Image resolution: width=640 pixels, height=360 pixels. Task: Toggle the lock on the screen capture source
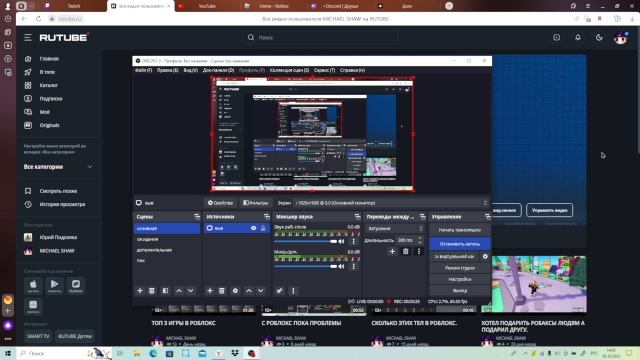(263, 228)
